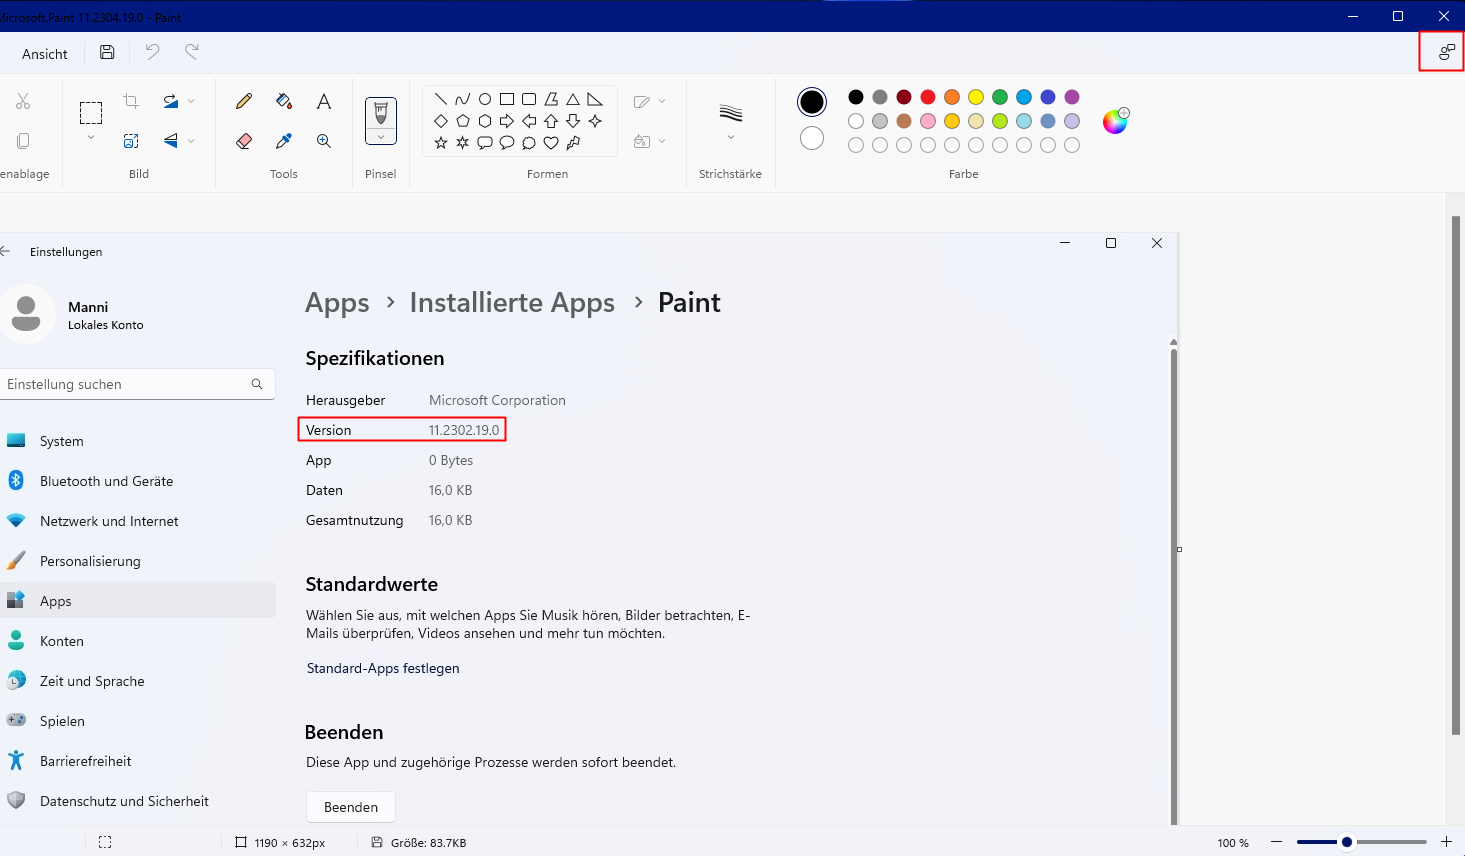This screenshot has height=856, width=1465.
Task: Select the Pencil tool
Action: [x=244, y=101]
